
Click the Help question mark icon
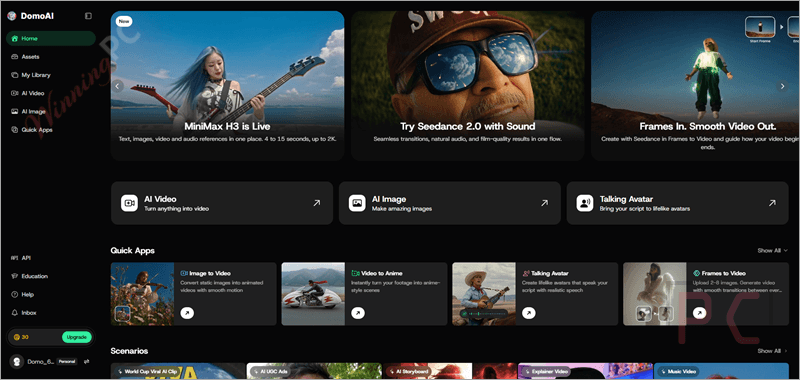(x=14, y=294)
